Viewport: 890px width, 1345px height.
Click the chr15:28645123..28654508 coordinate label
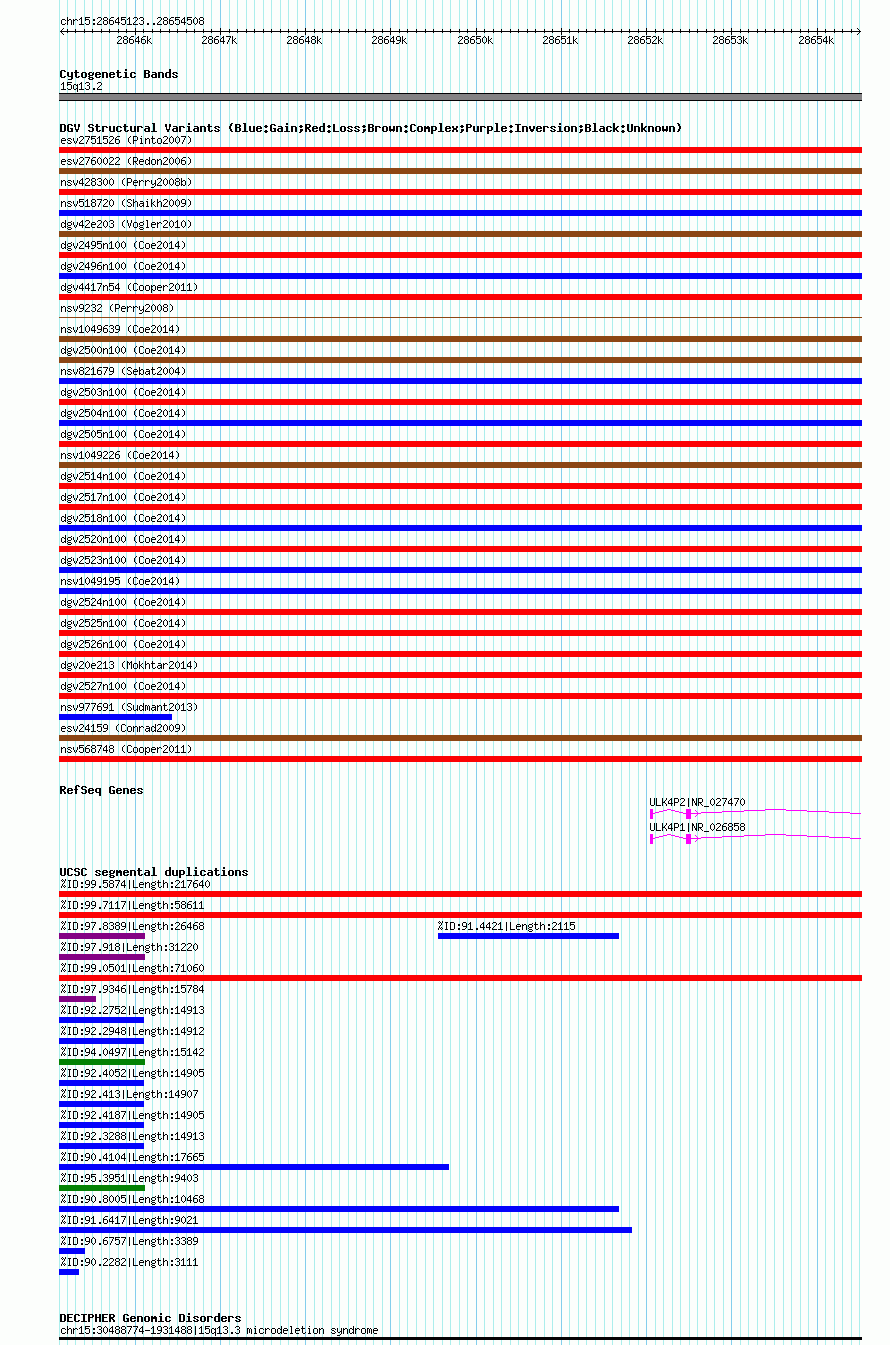pyautogui.click(x=132, y=21)
